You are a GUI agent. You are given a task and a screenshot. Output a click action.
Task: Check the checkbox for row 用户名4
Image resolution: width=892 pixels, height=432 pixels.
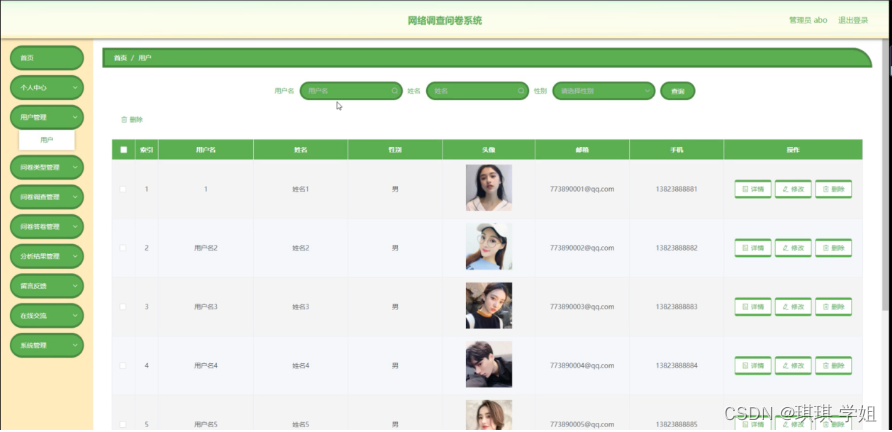(x=123, y=365)
